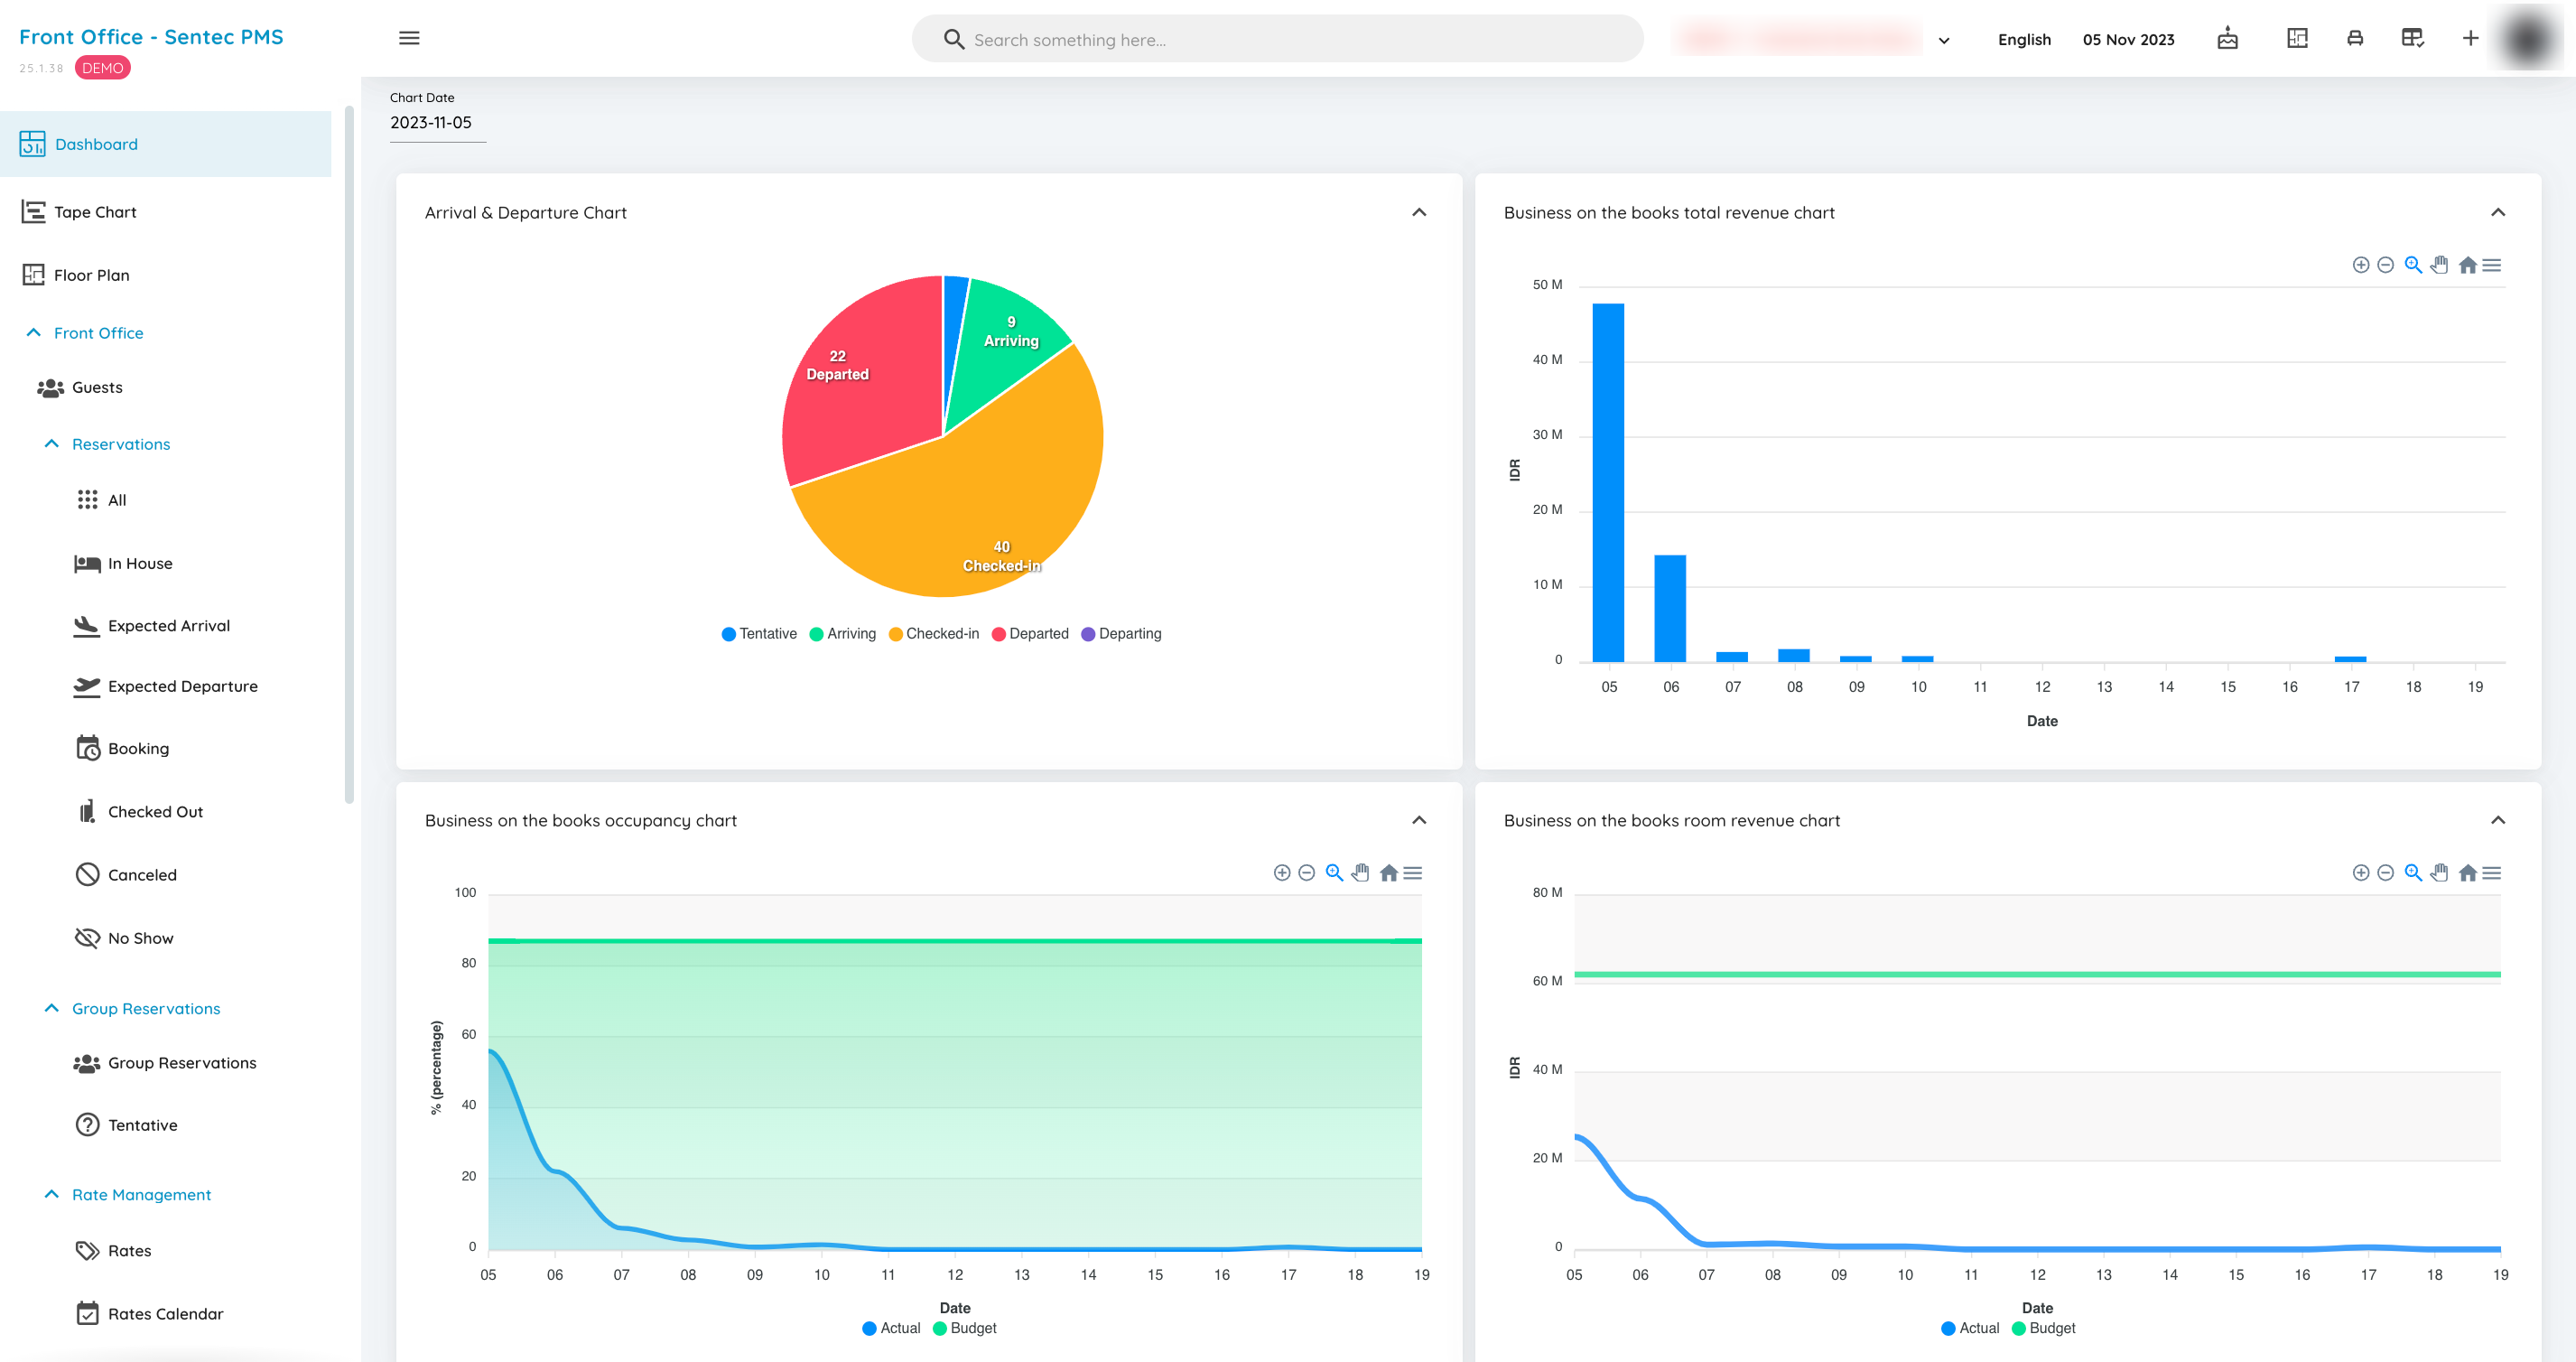
Task: Zoom out on the total revenue chart
Action: tap(2385, 265)
